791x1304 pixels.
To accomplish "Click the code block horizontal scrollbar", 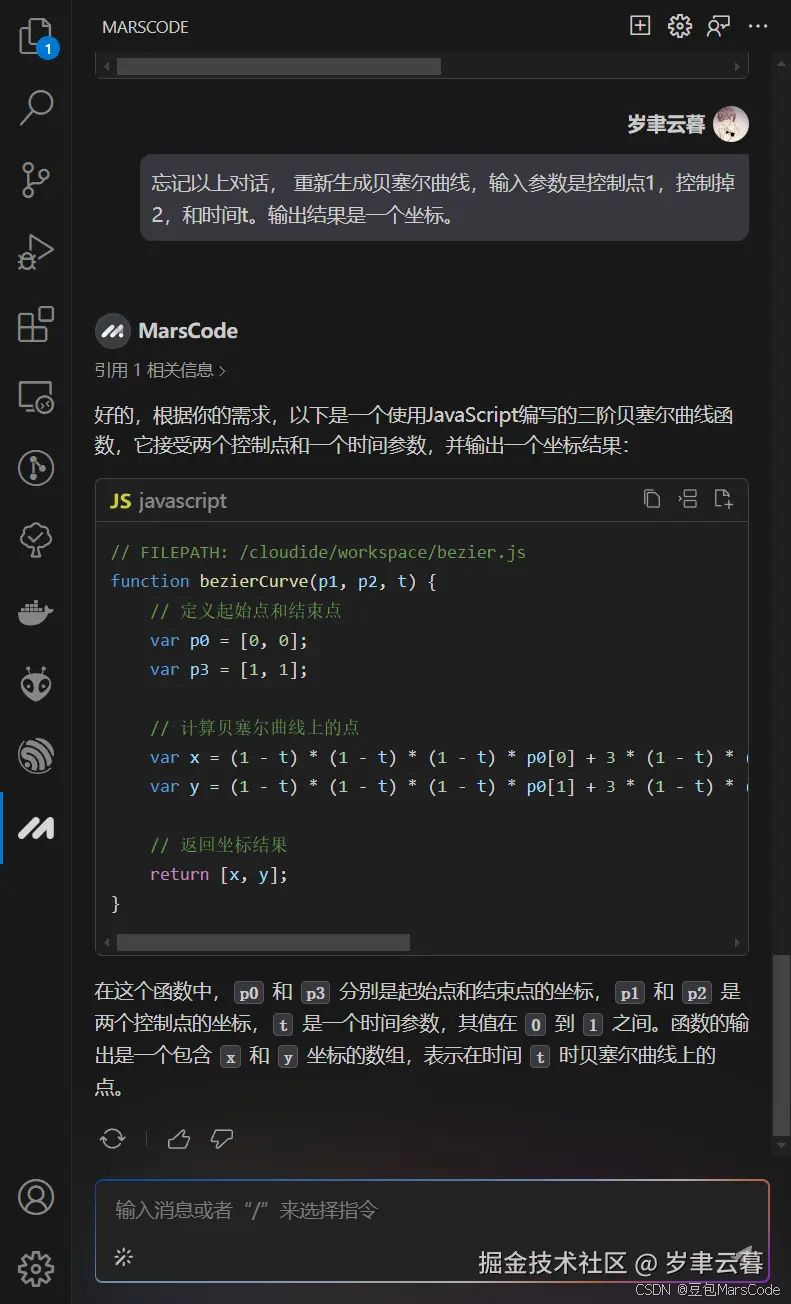I will click(263, 942).
